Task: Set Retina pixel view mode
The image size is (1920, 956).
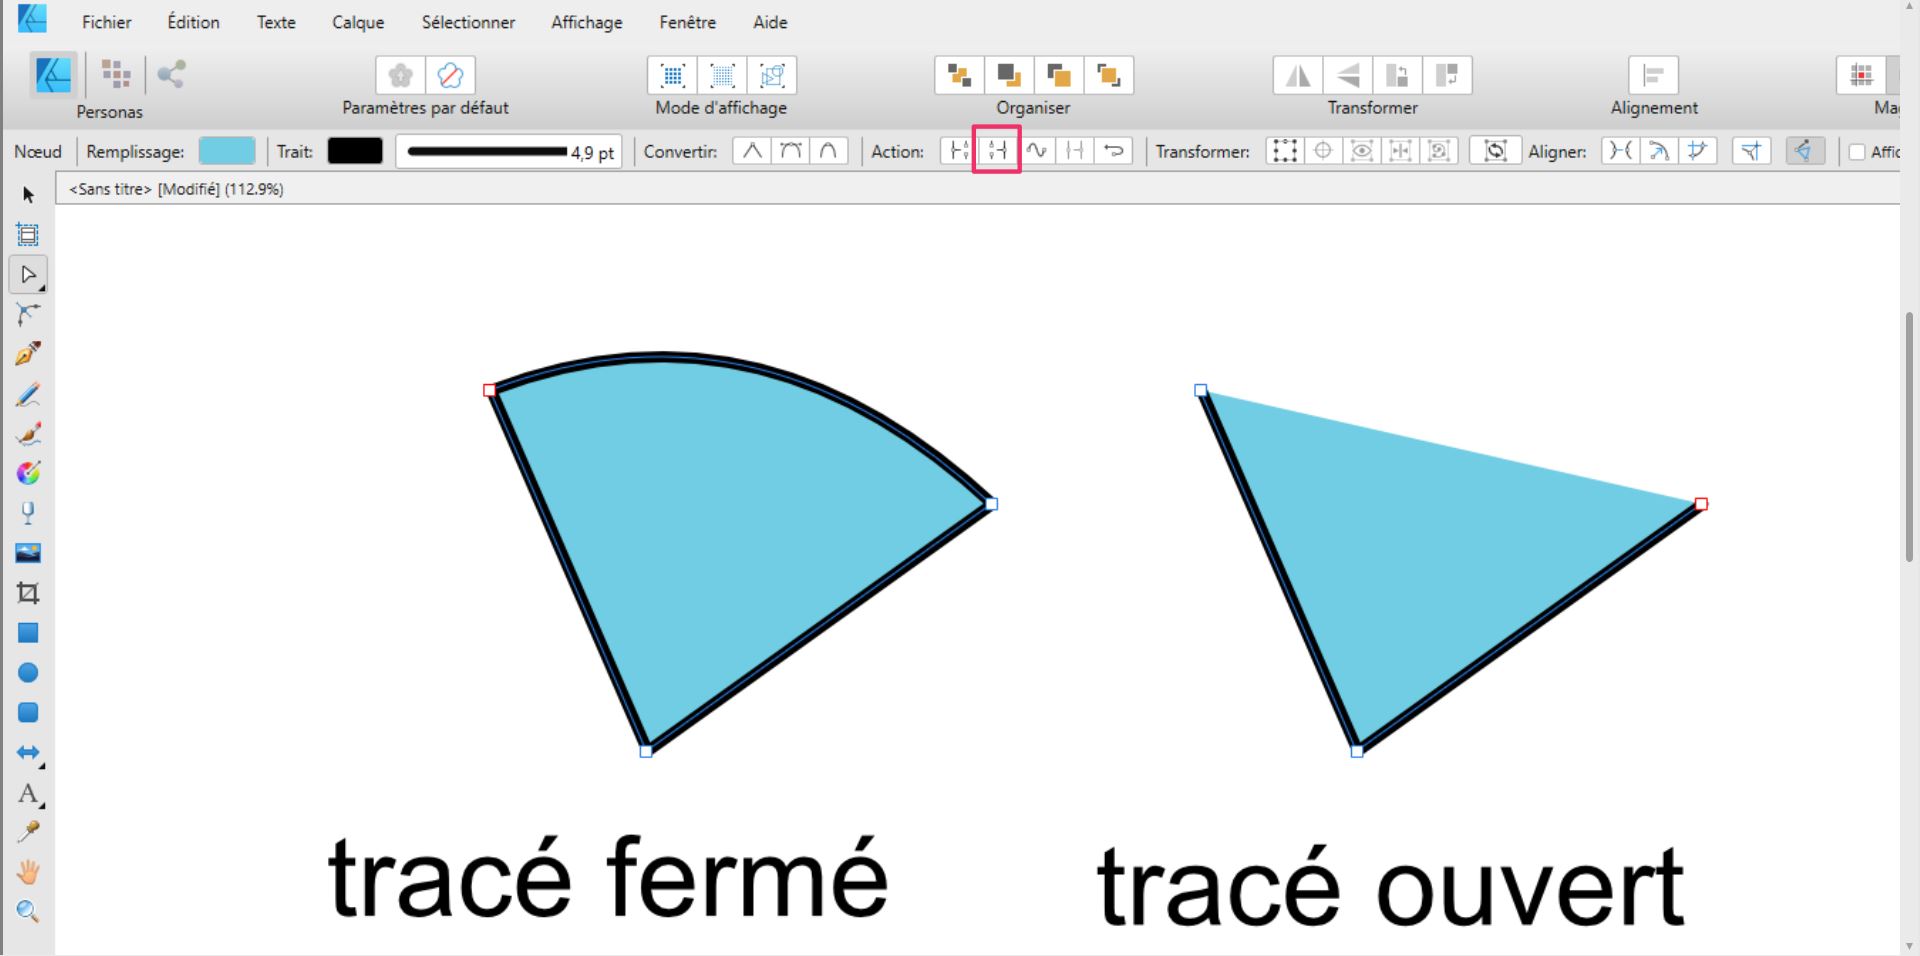Action: point(722,75)
